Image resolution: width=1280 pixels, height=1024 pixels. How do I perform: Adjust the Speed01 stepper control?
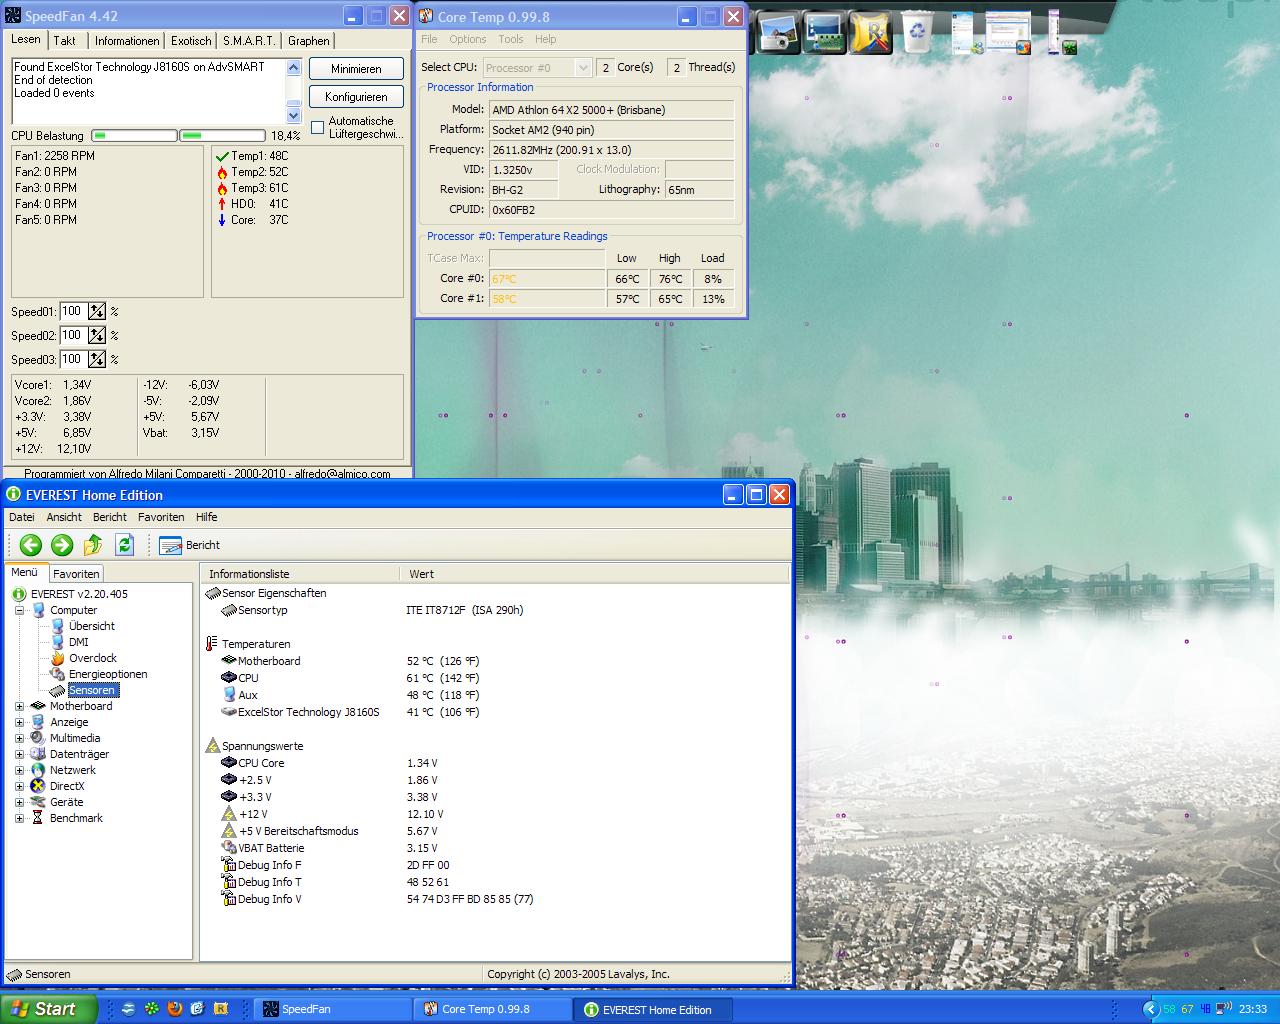pos(97,311)
